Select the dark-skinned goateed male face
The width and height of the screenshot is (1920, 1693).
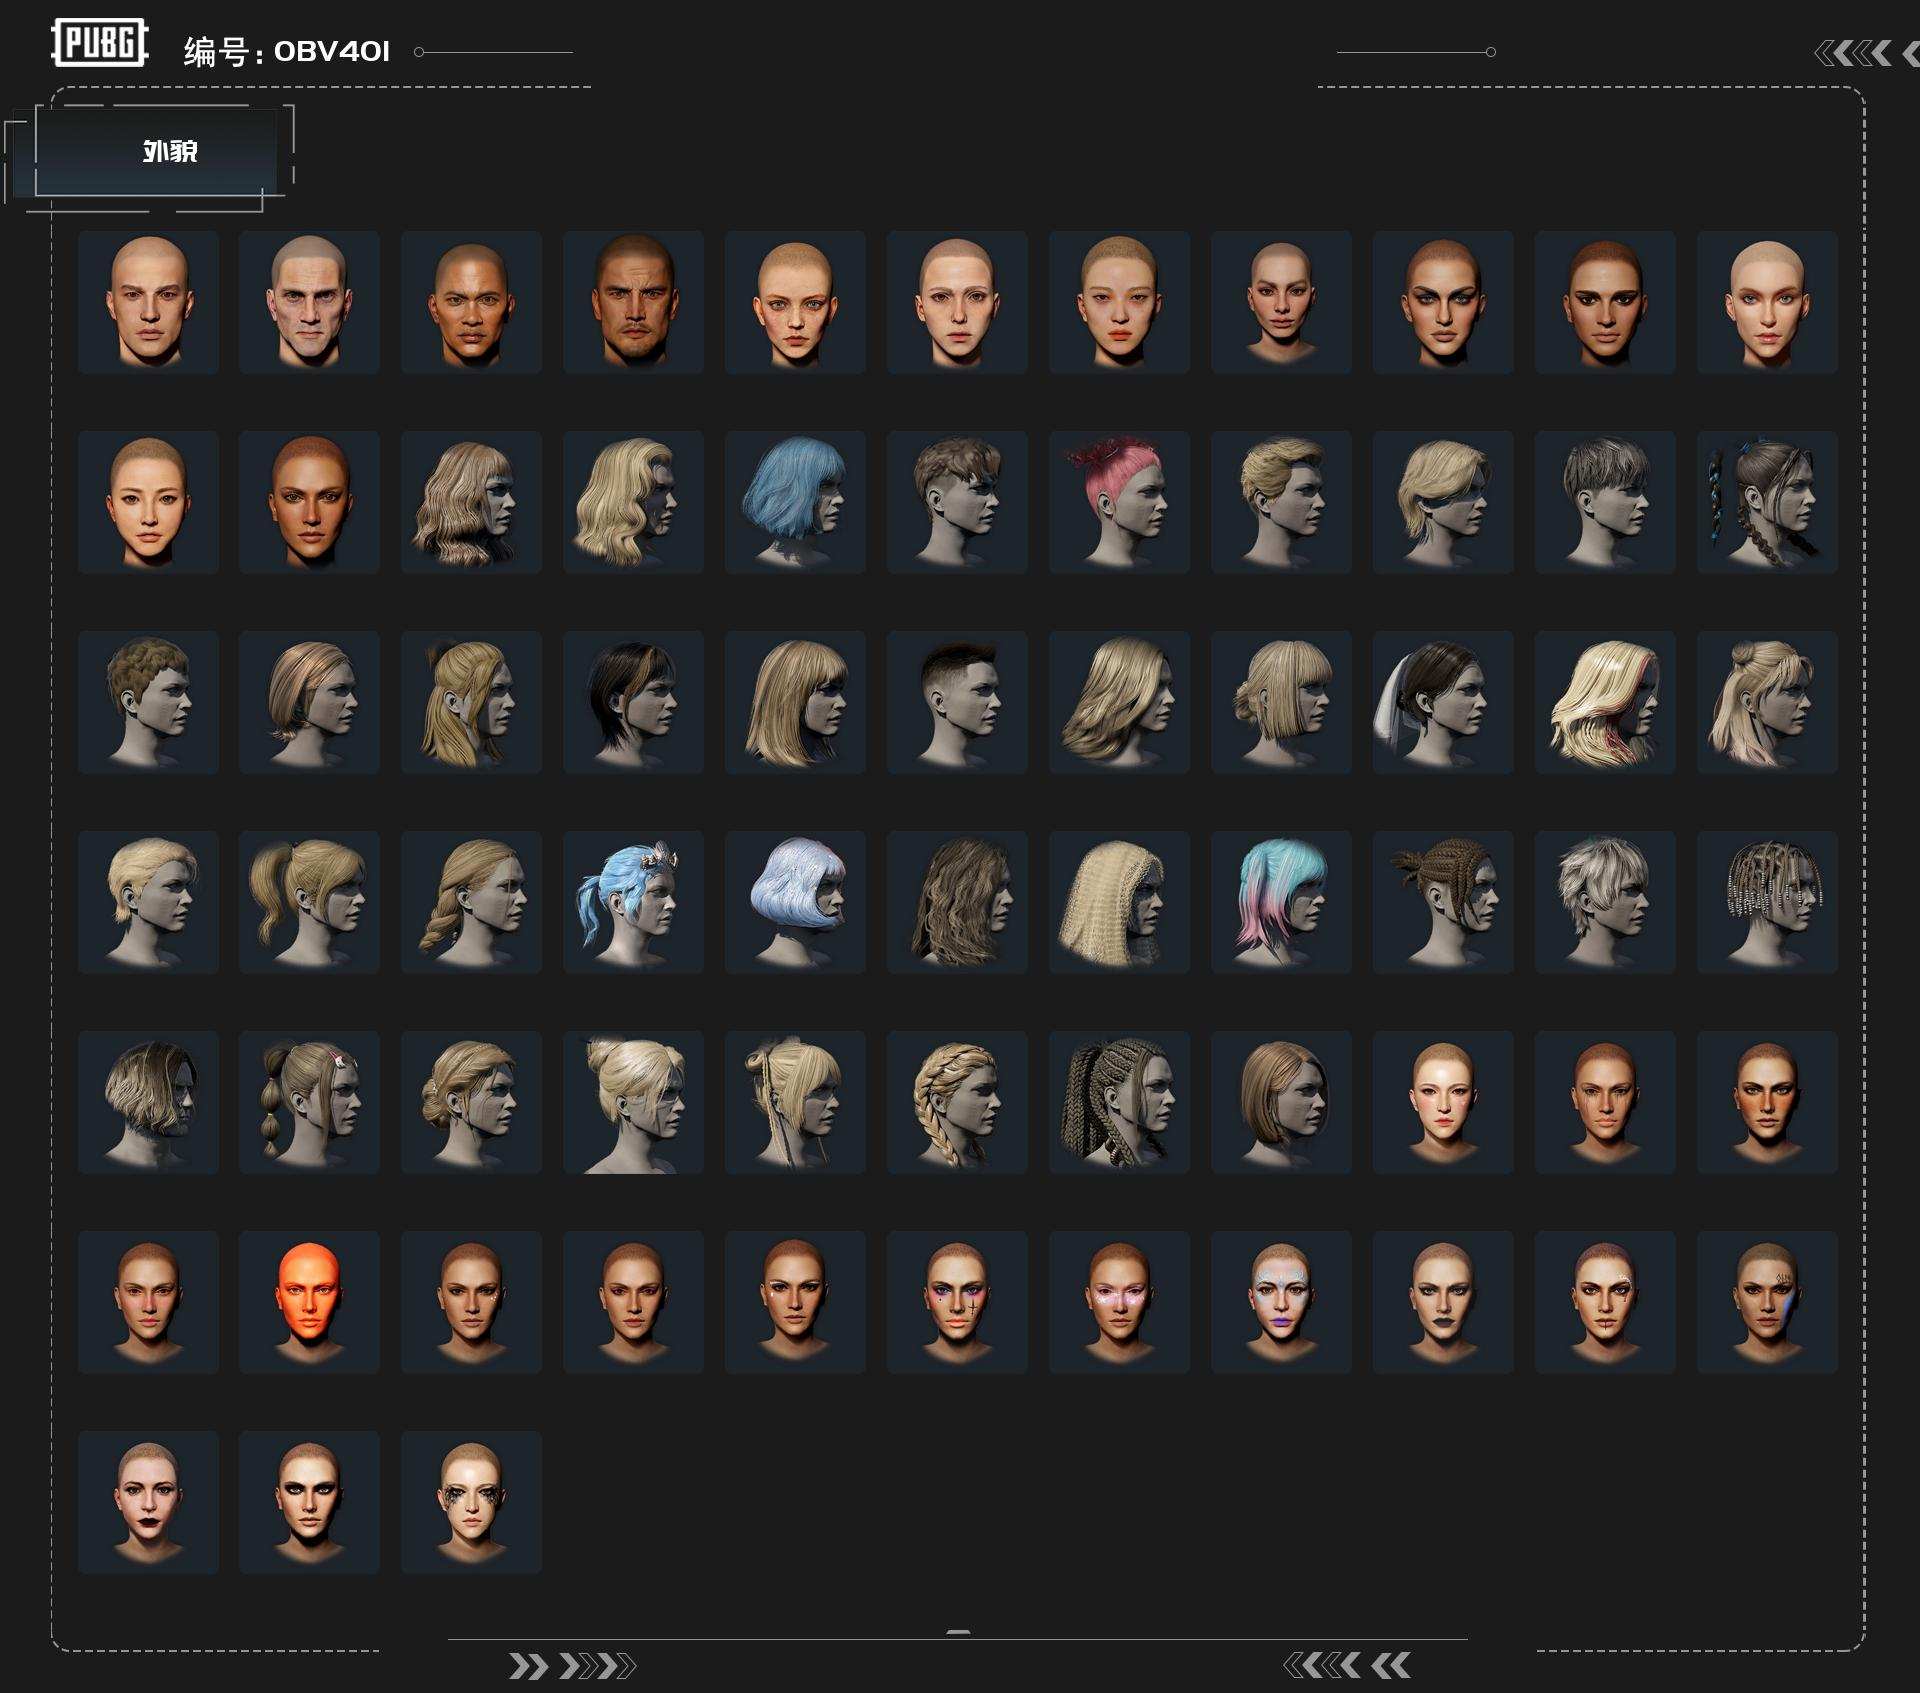pyautogui.click(x=633, y=302)
